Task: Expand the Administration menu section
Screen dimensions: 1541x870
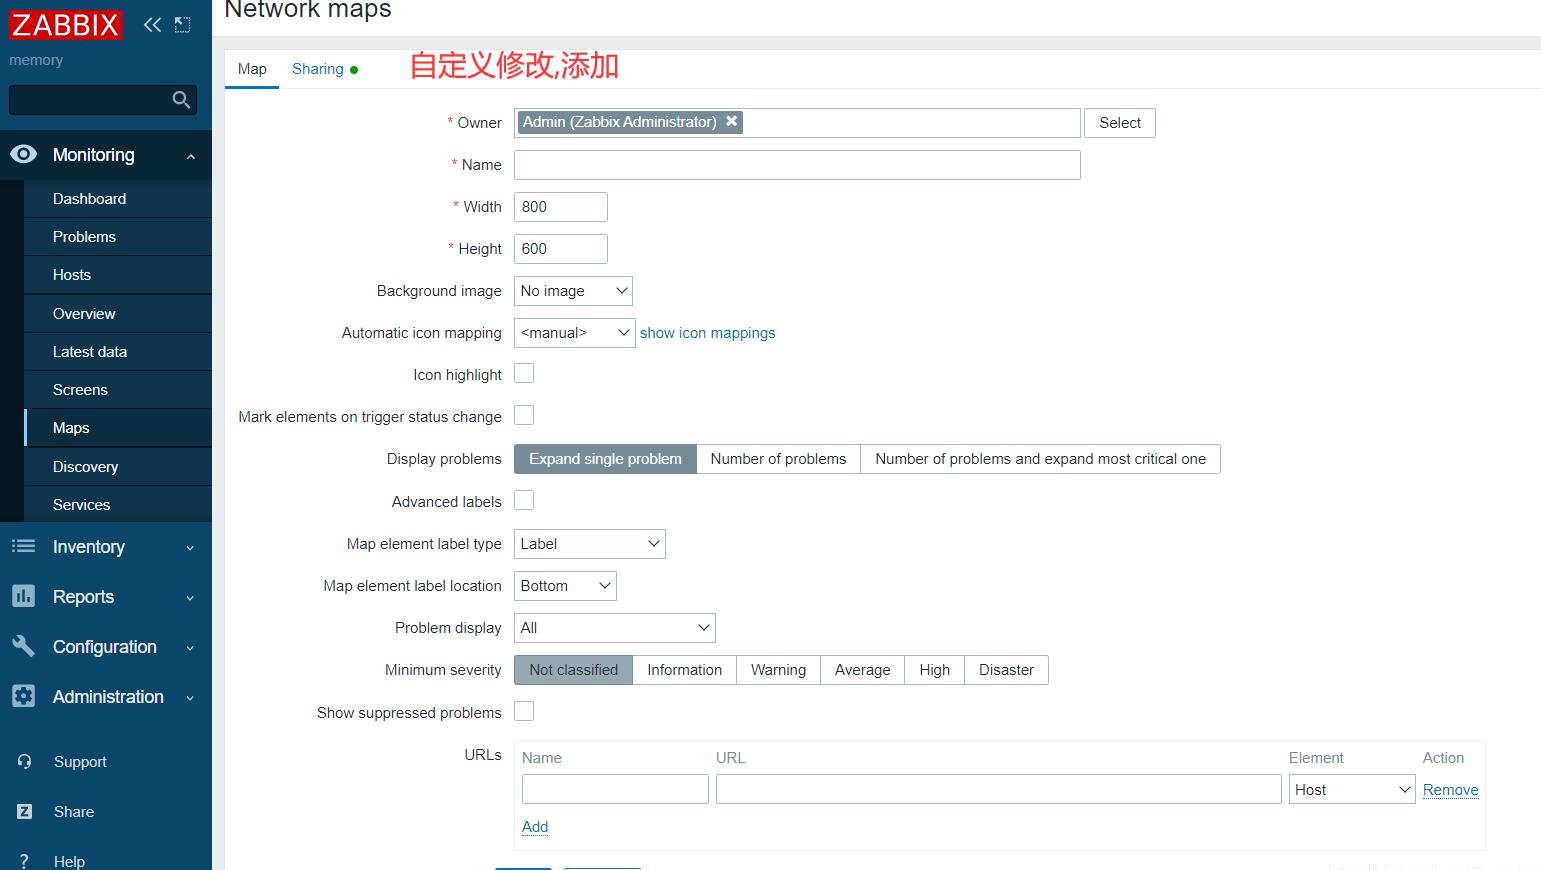Action: coord(190,698)
